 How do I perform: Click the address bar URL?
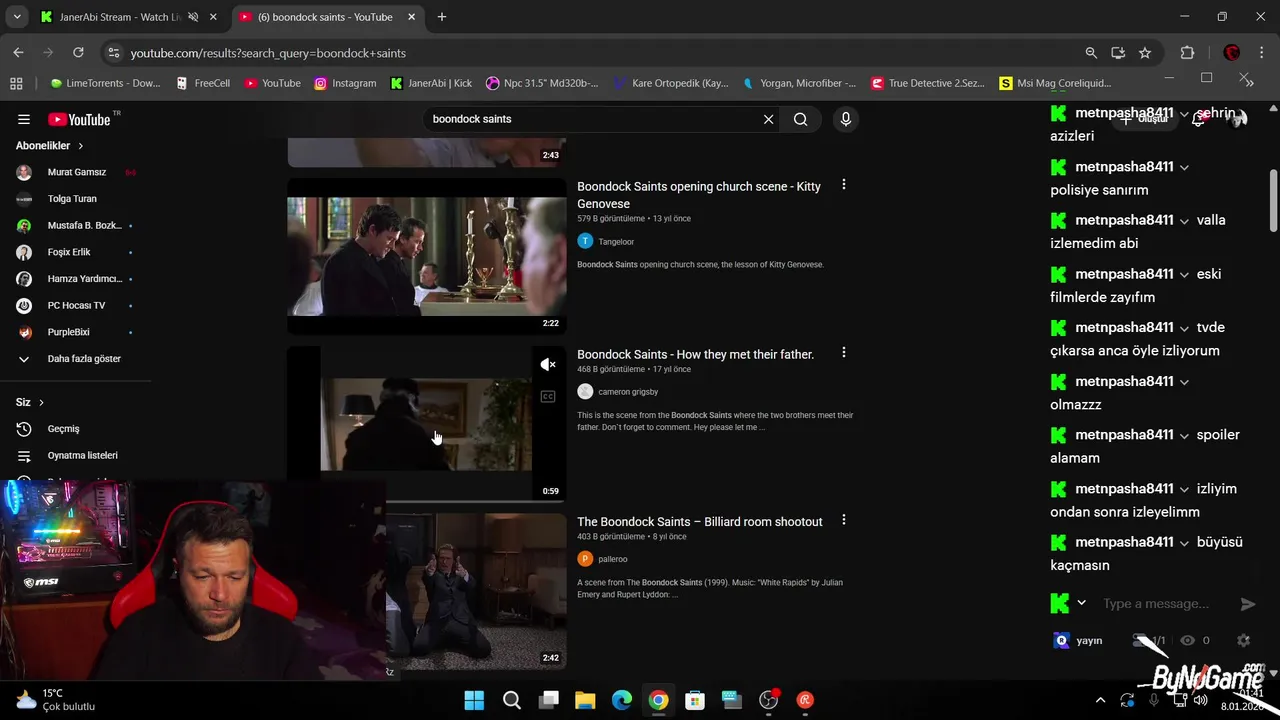(x=268, y=53)
